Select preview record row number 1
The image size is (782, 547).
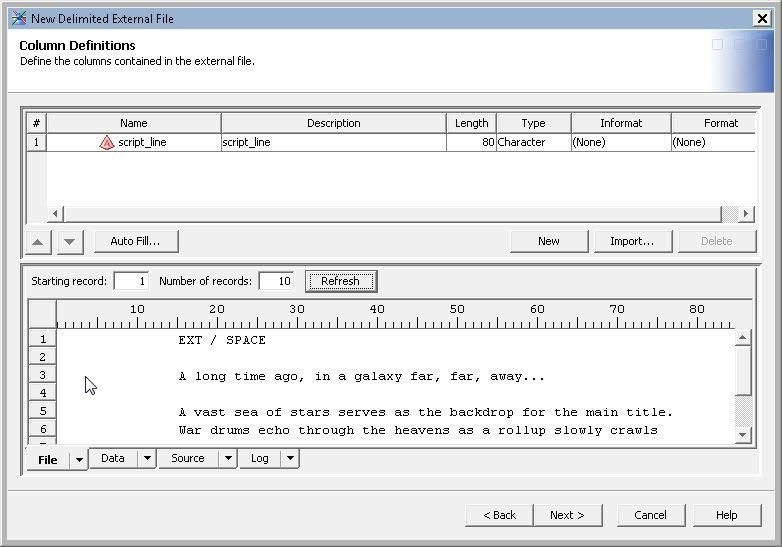[x=43, y=339]
